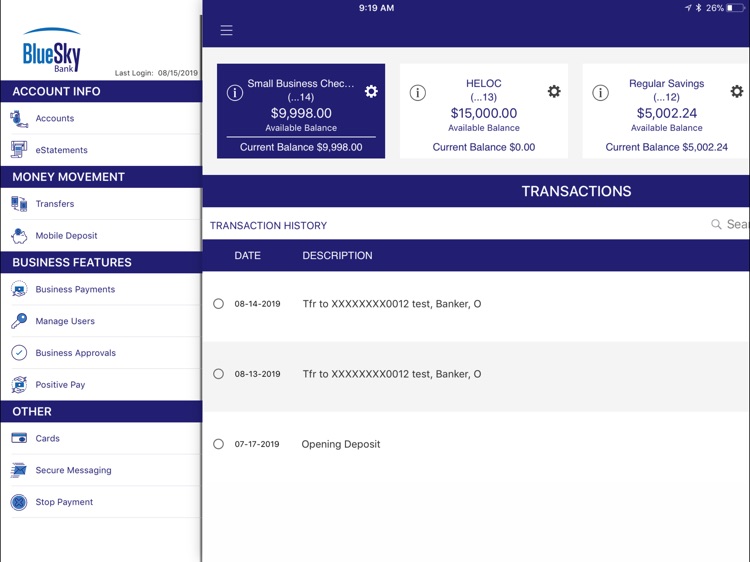The image size is (750, 562).
Task: Open info for Small Business Checking account
Action: coord(235,92)
